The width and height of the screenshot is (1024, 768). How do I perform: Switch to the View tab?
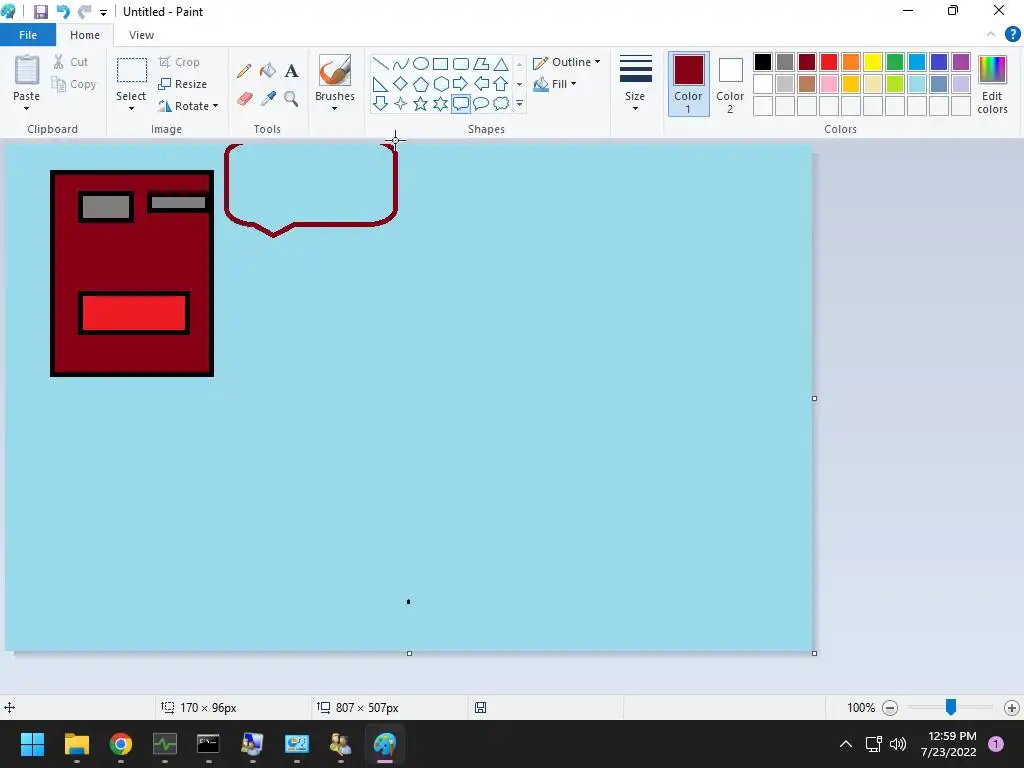pos(141,35)
